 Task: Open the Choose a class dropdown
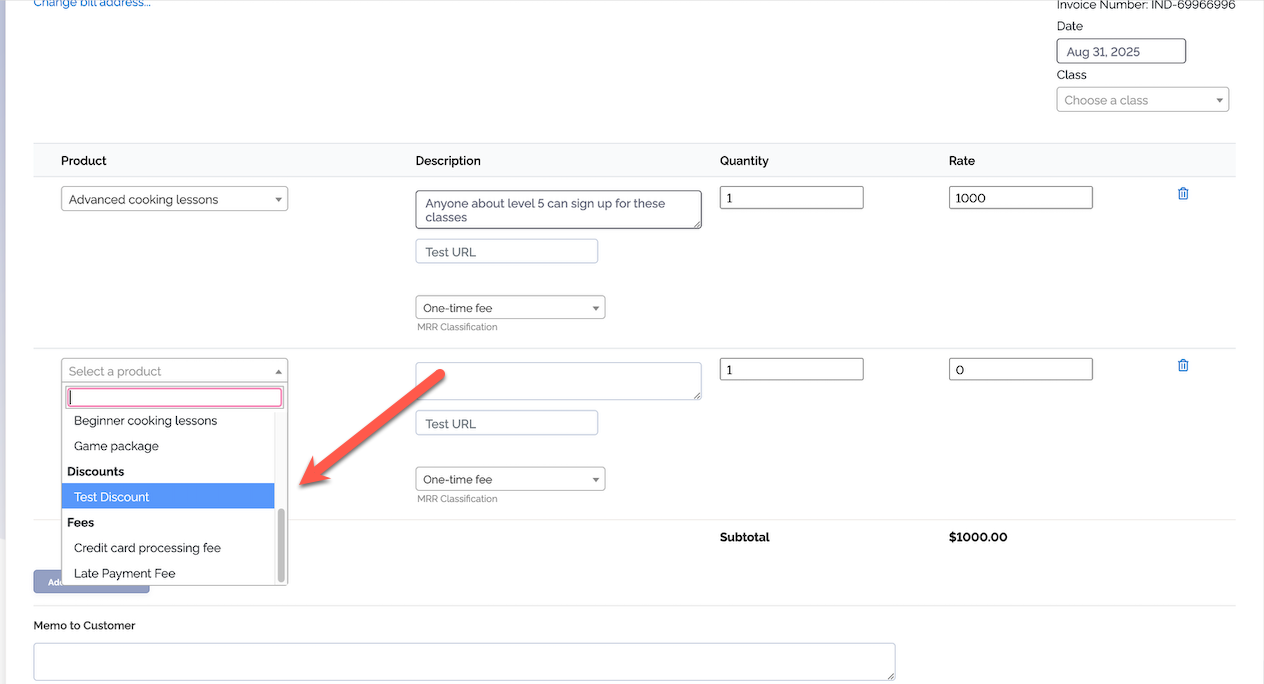click(1142, 100)
